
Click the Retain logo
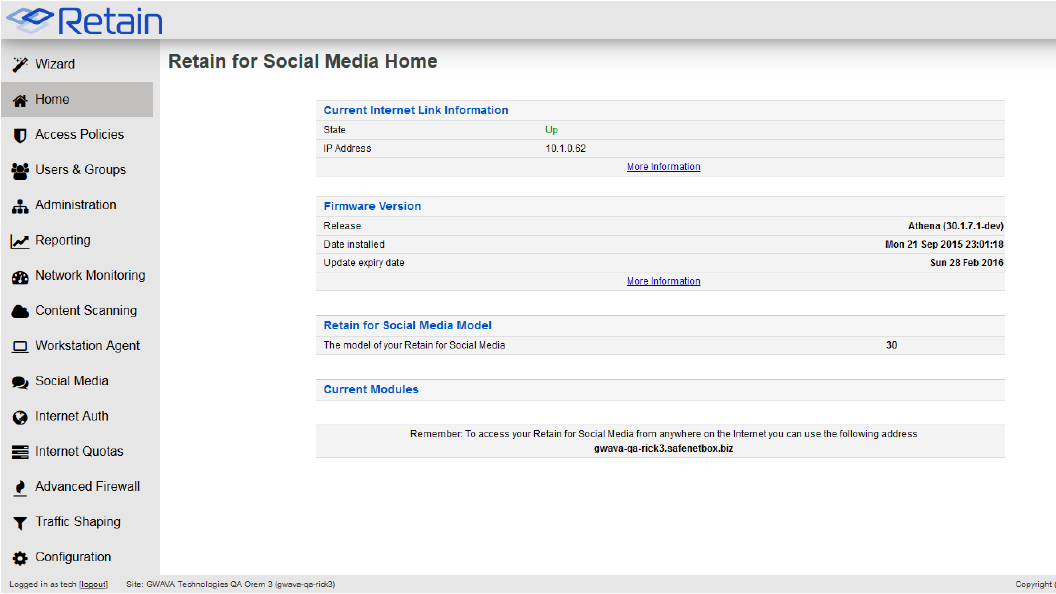85,21
